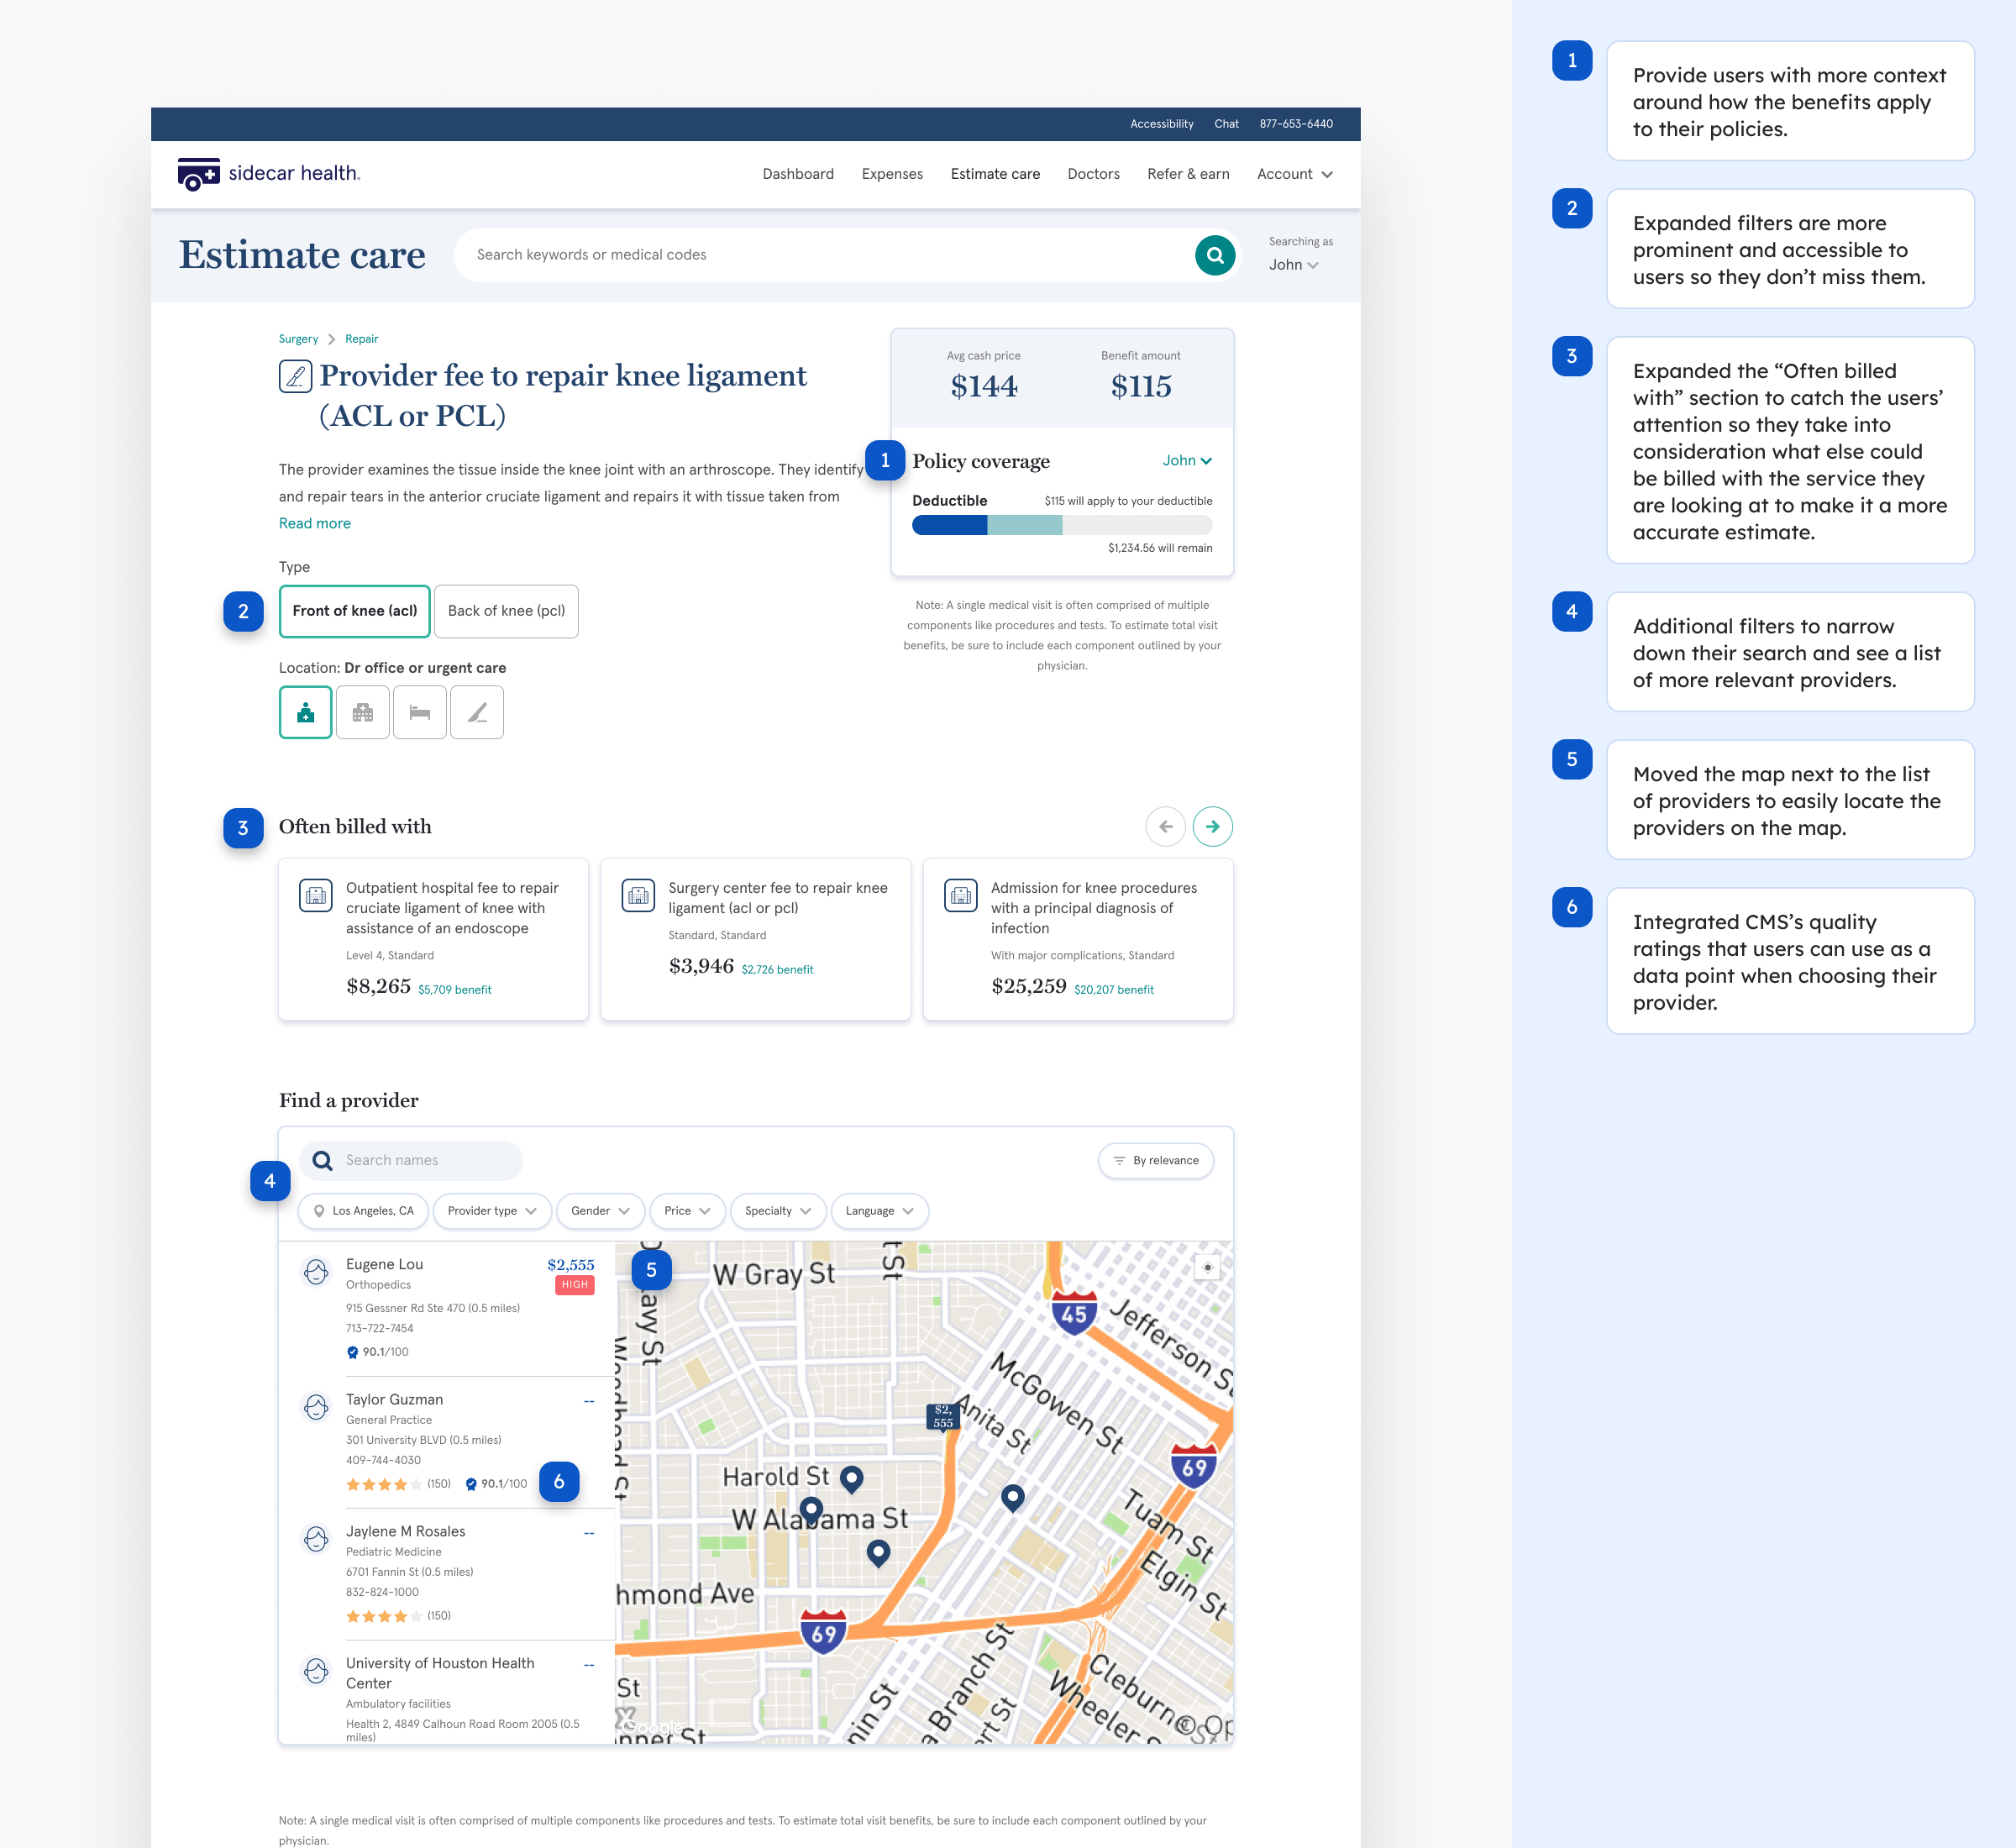Expand the Policy coverage John dropdown
The height and width of the screenshot is (1848, 2016).
[1187, 461]
